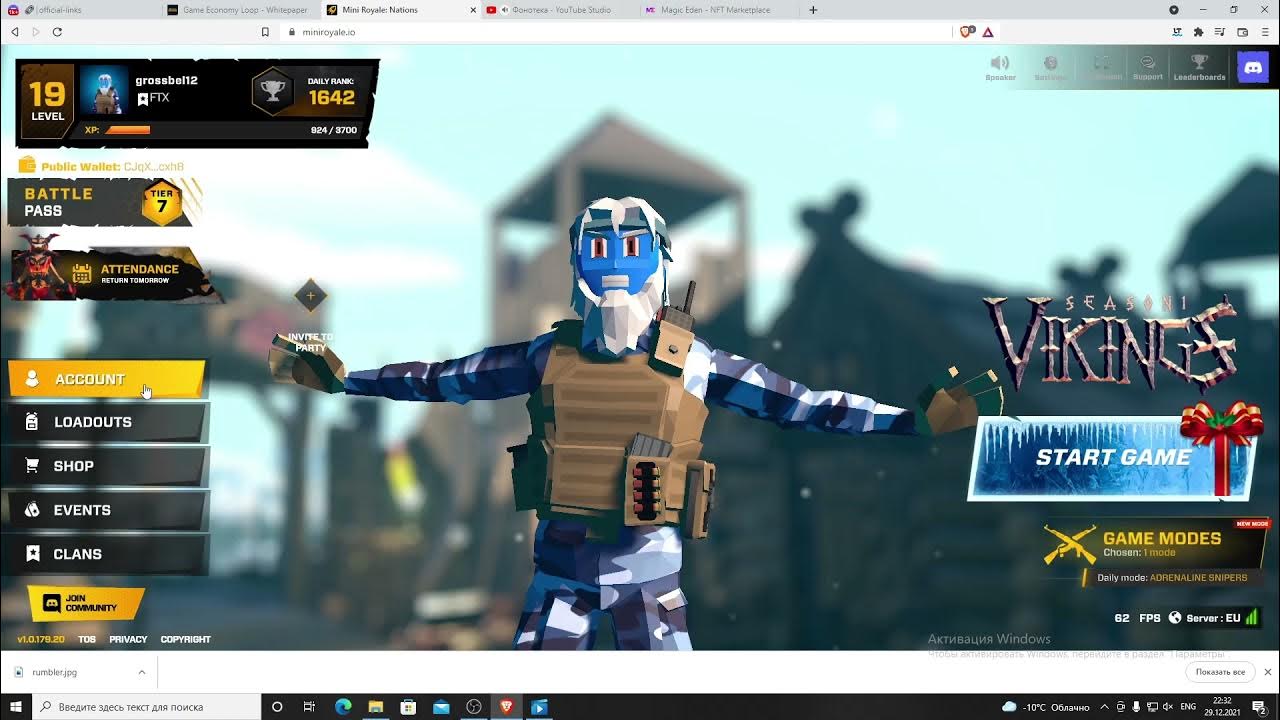
Task: Click the Start Game button
Action: pyautogui.click(x=1112, y=458)
